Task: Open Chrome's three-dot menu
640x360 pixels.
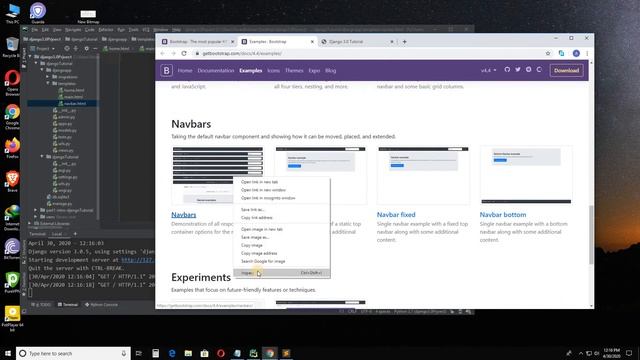Action: tap(587, 53)
